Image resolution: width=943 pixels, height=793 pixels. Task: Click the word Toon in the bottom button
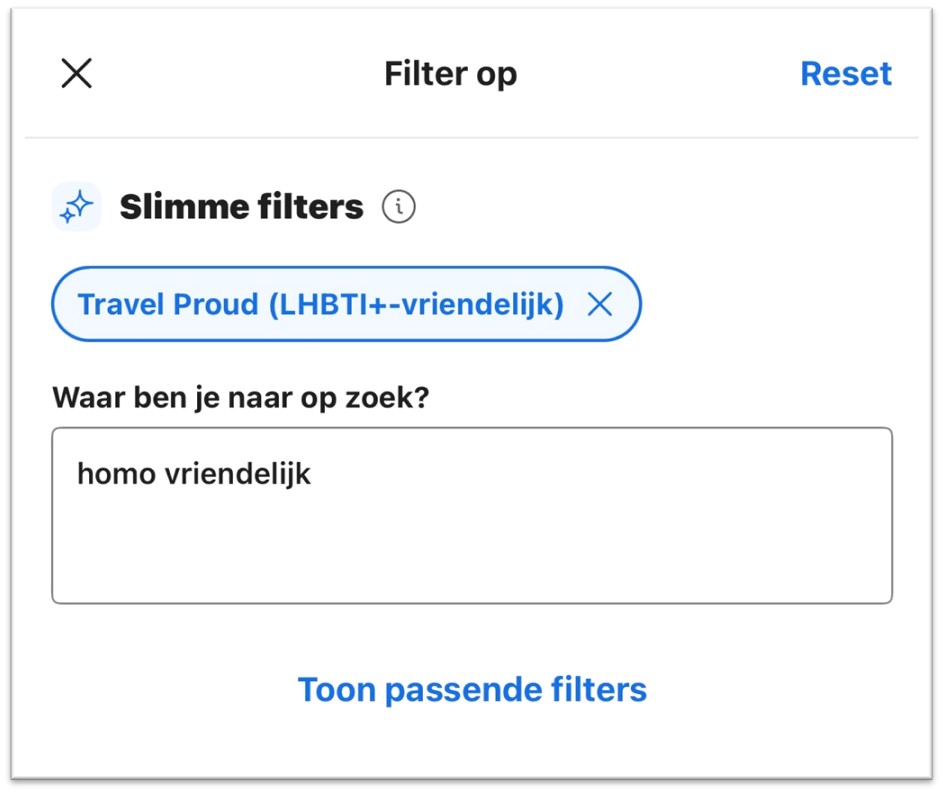click(337, 689)
